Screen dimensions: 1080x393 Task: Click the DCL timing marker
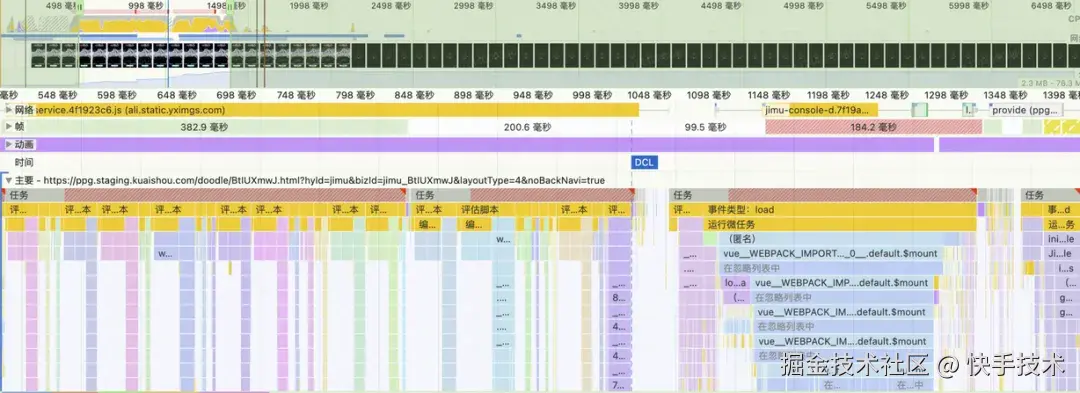pos(644,162)
